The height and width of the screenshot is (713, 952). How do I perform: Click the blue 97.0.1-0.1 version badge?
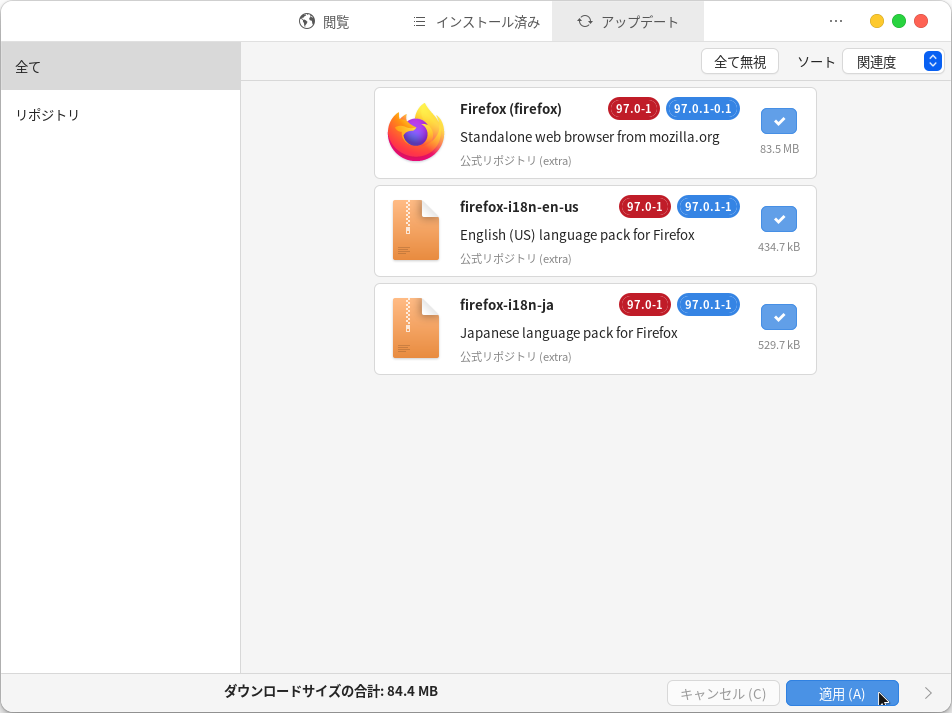(x=702, y=109)
